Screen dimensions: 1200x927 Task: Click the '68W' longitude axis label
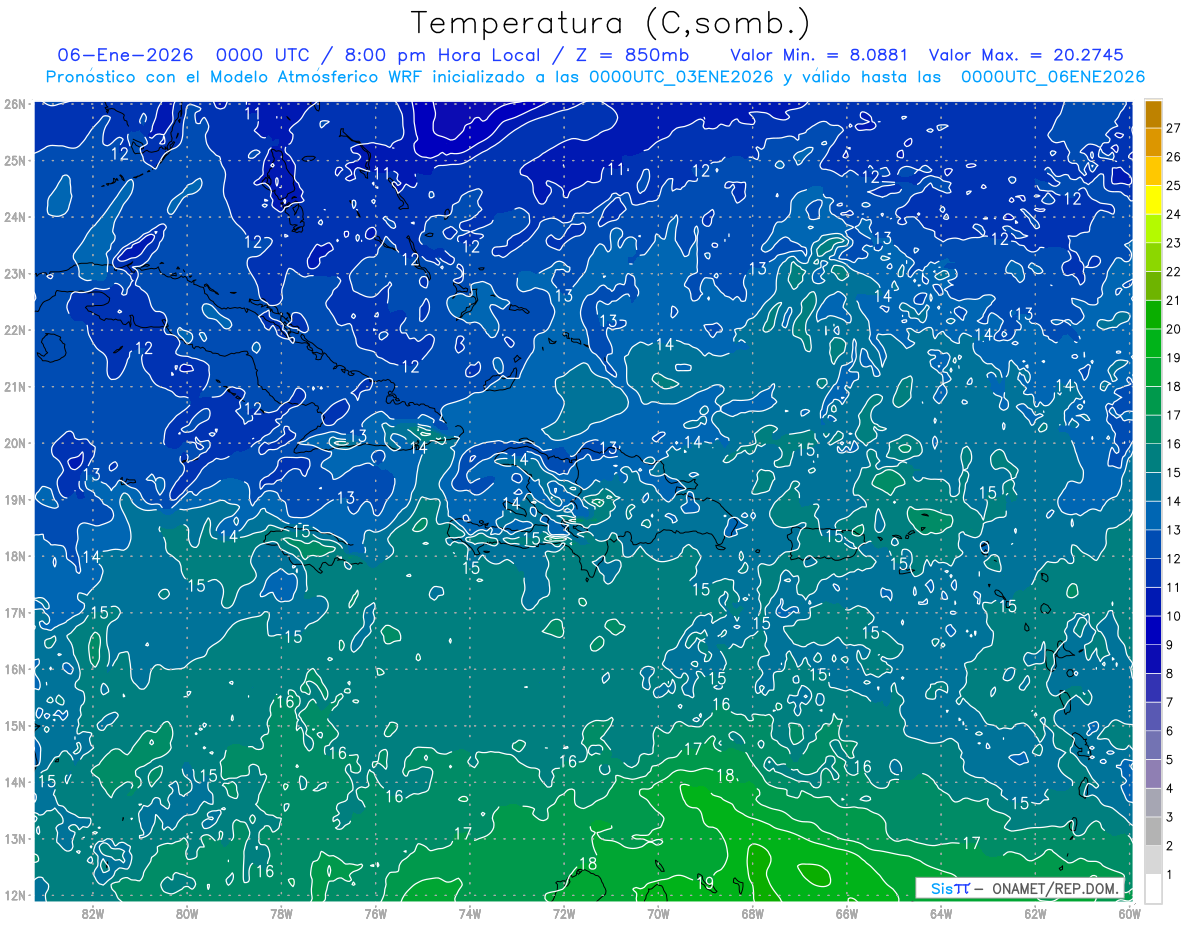[x=753, y=912]
